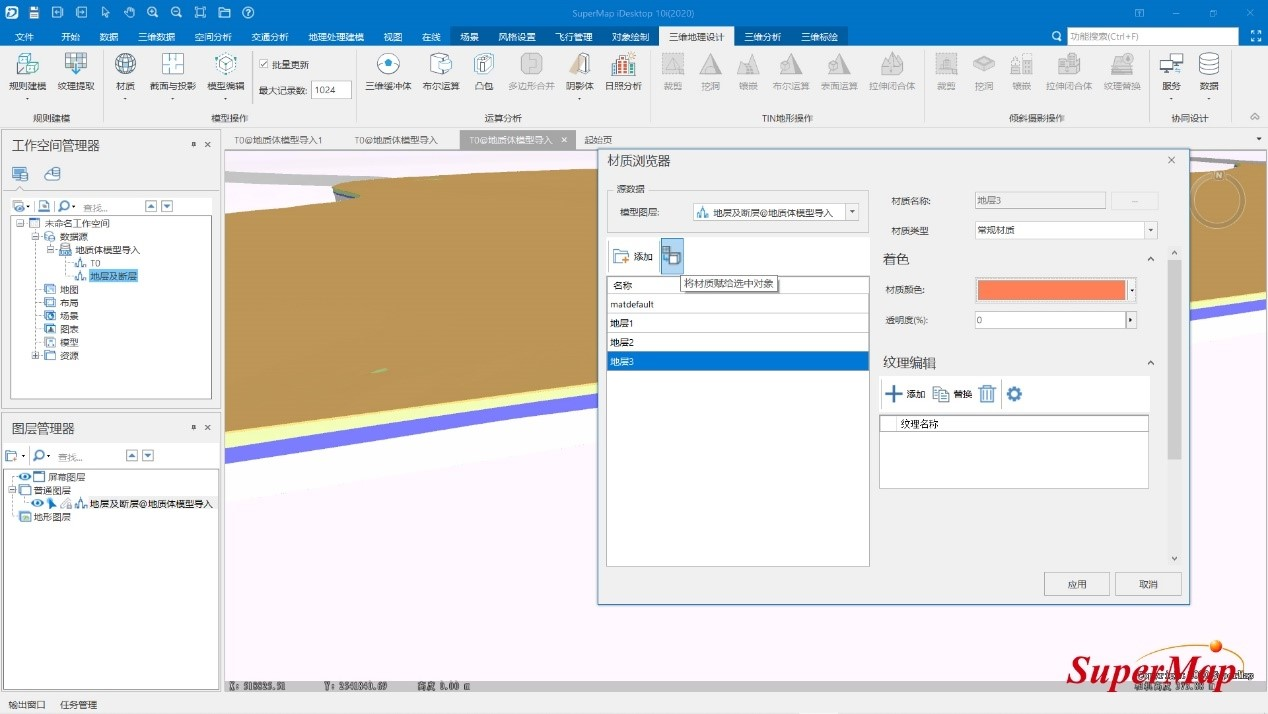This screenshot has height=714, width=1268.
Task: Collapse 普通图层 node
Action: point(12,490)
